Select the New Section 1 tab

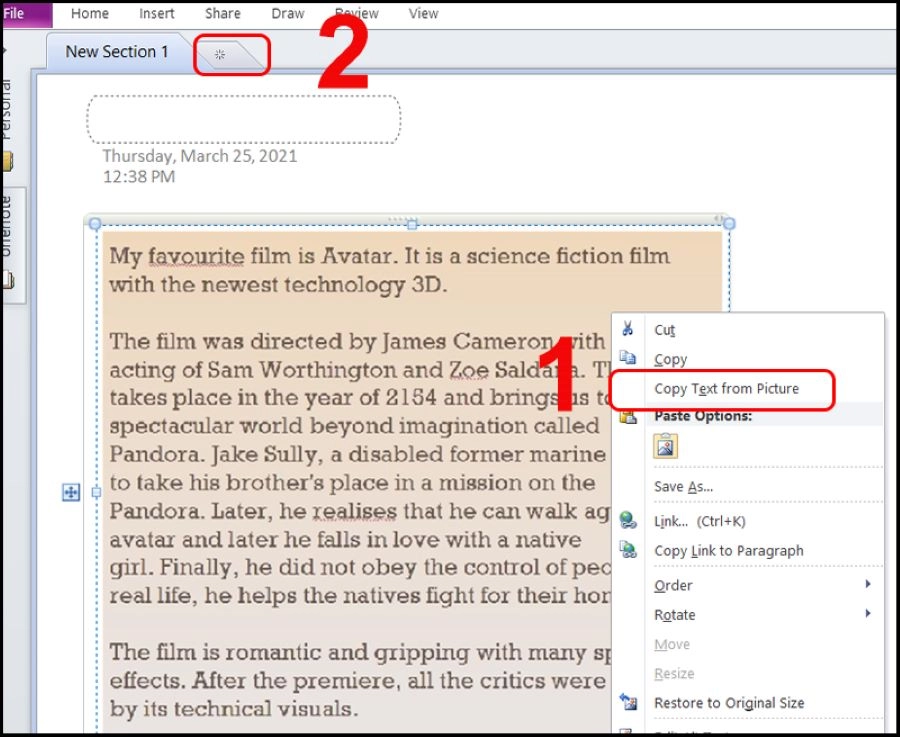117,52
